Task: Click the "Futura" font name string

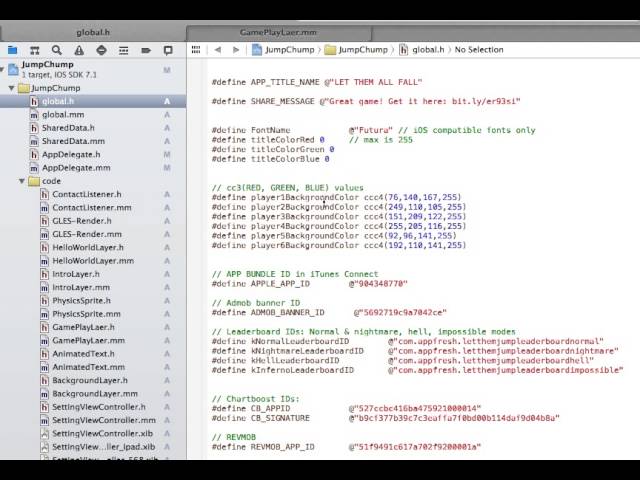Action: pos(371,130)
